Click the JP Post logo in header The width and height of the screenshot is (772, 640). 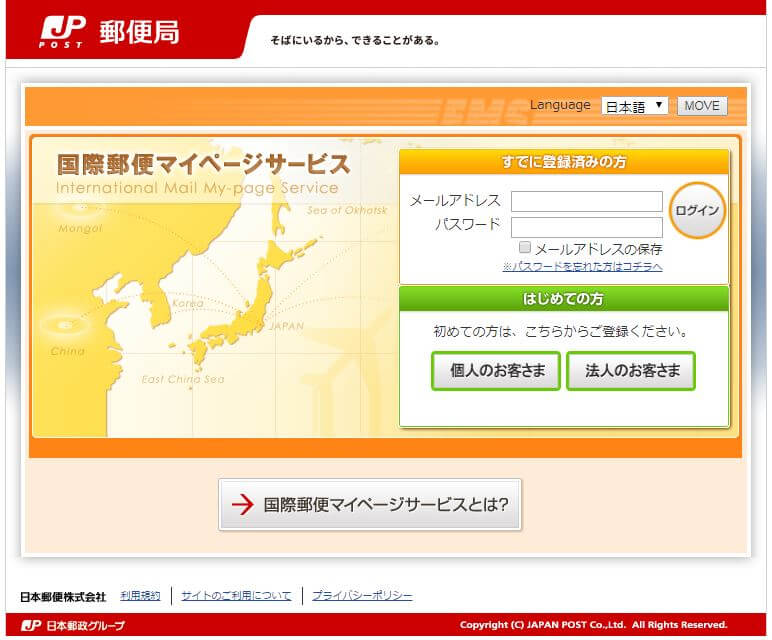coord(62,32)
